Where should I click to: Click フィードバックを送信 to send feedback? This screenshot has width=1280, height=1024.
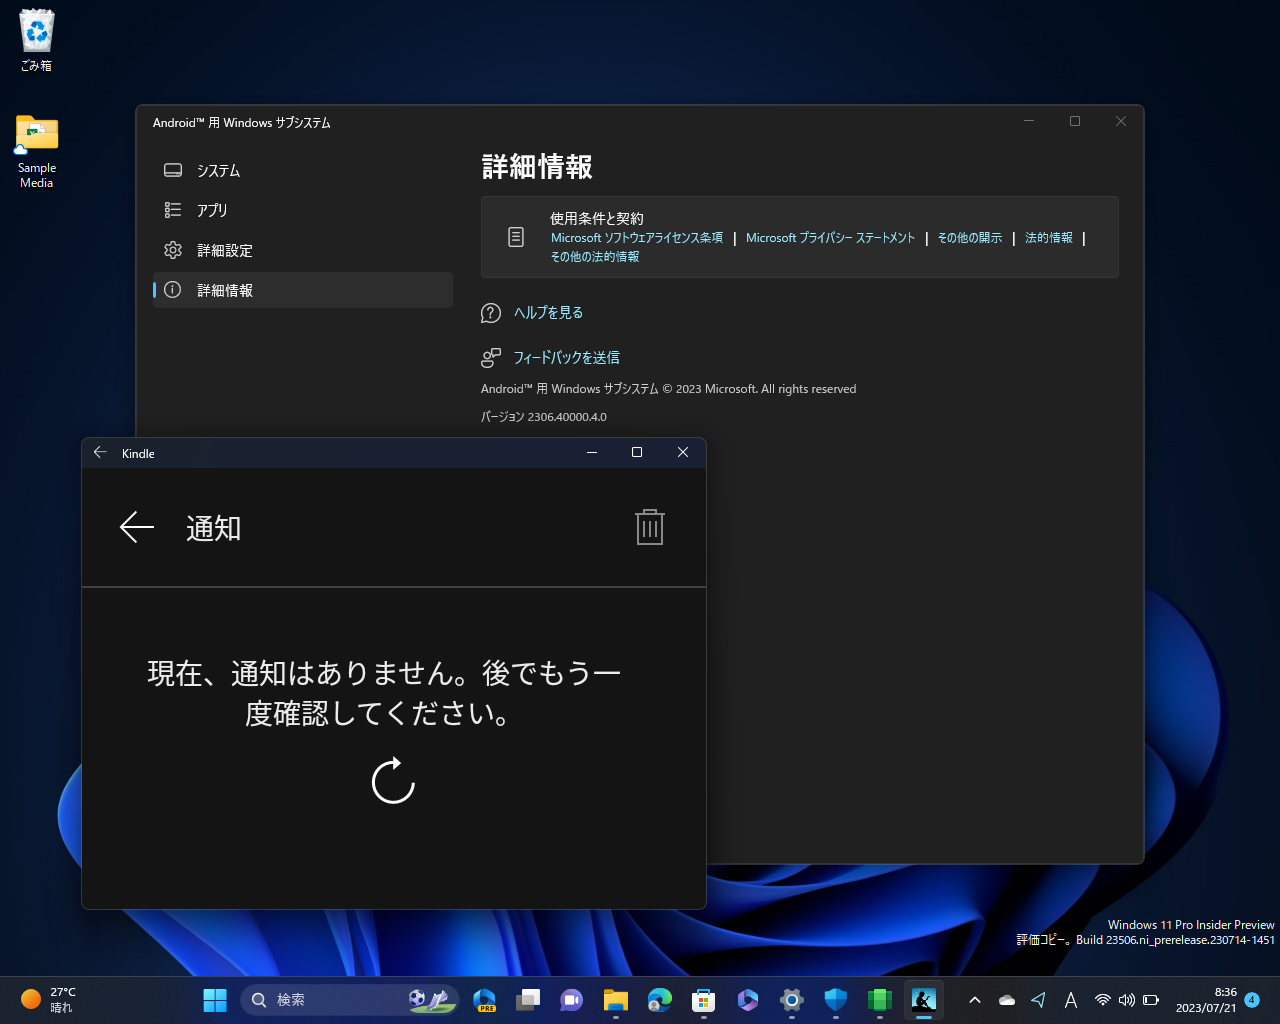[x=566, y=357]
